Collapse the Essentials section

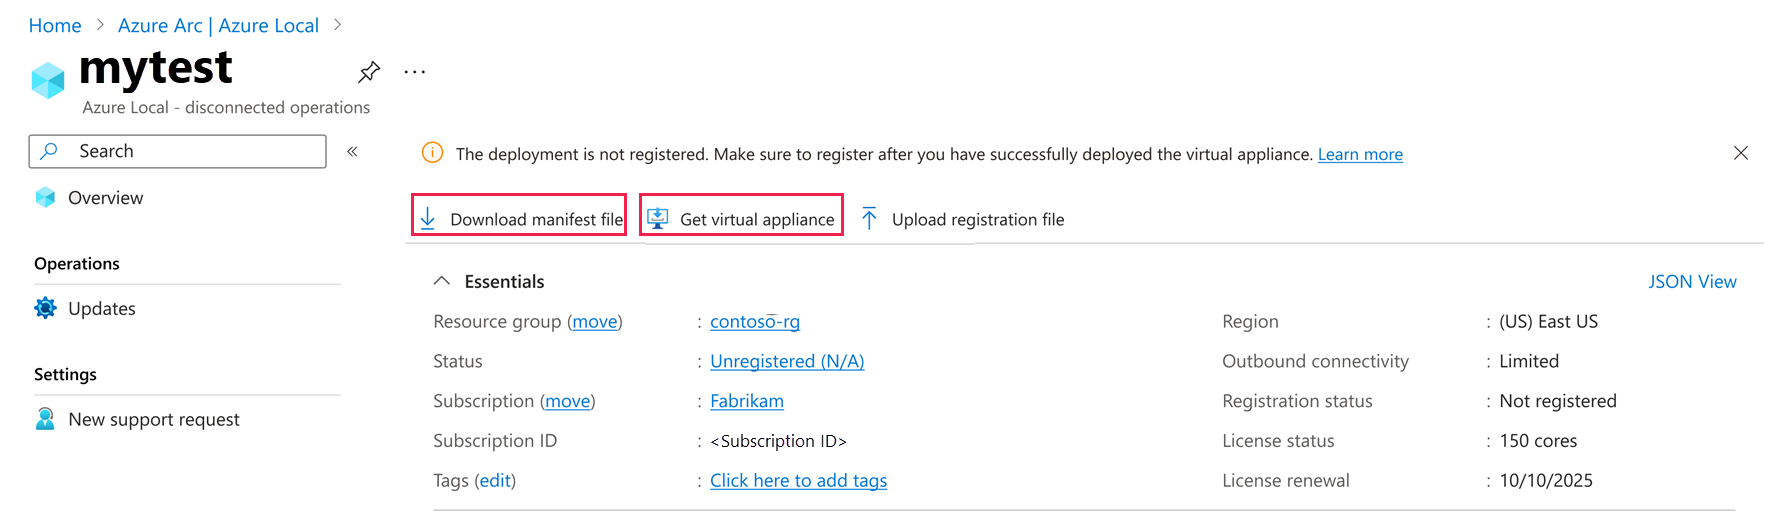(442, 282)
